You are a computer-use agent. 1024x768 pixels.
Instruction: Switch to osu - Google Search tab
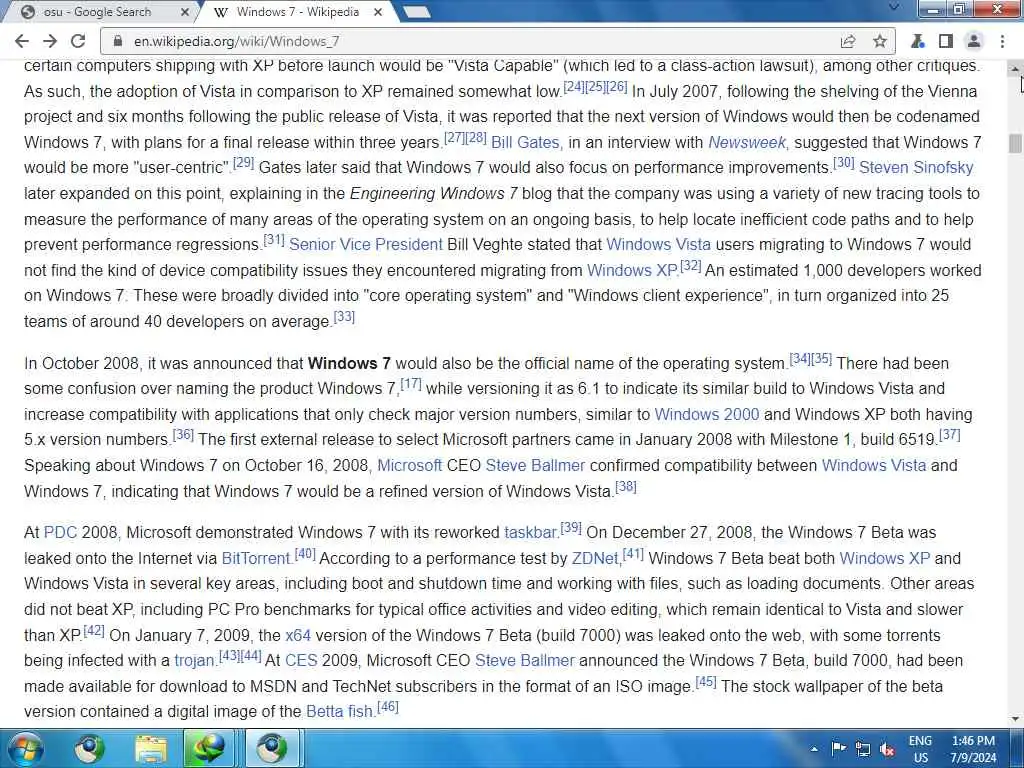click(x=98, y=12)
